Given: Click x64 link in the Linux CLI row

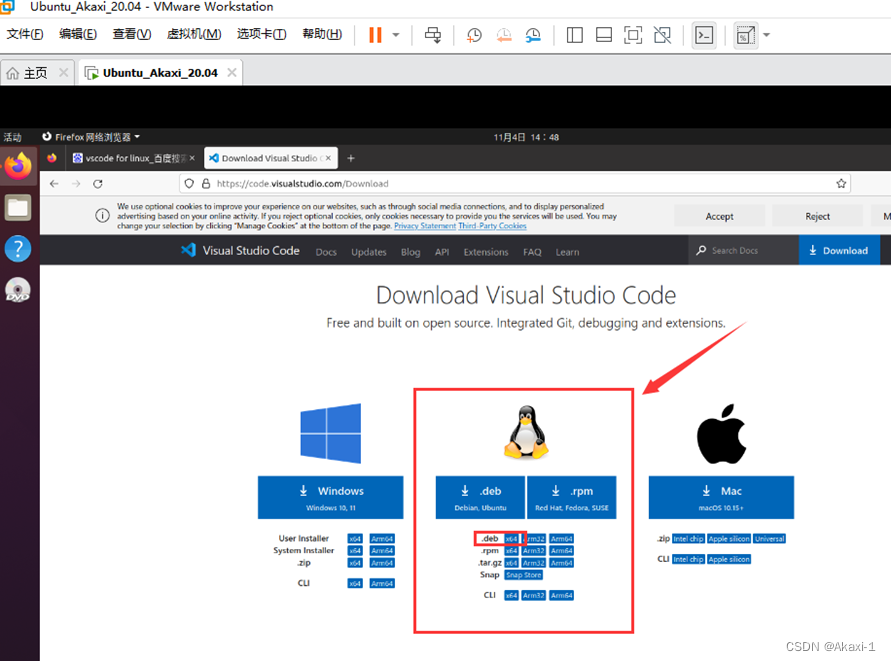Looking at the screenshot, I should click(x=511, y=596).
